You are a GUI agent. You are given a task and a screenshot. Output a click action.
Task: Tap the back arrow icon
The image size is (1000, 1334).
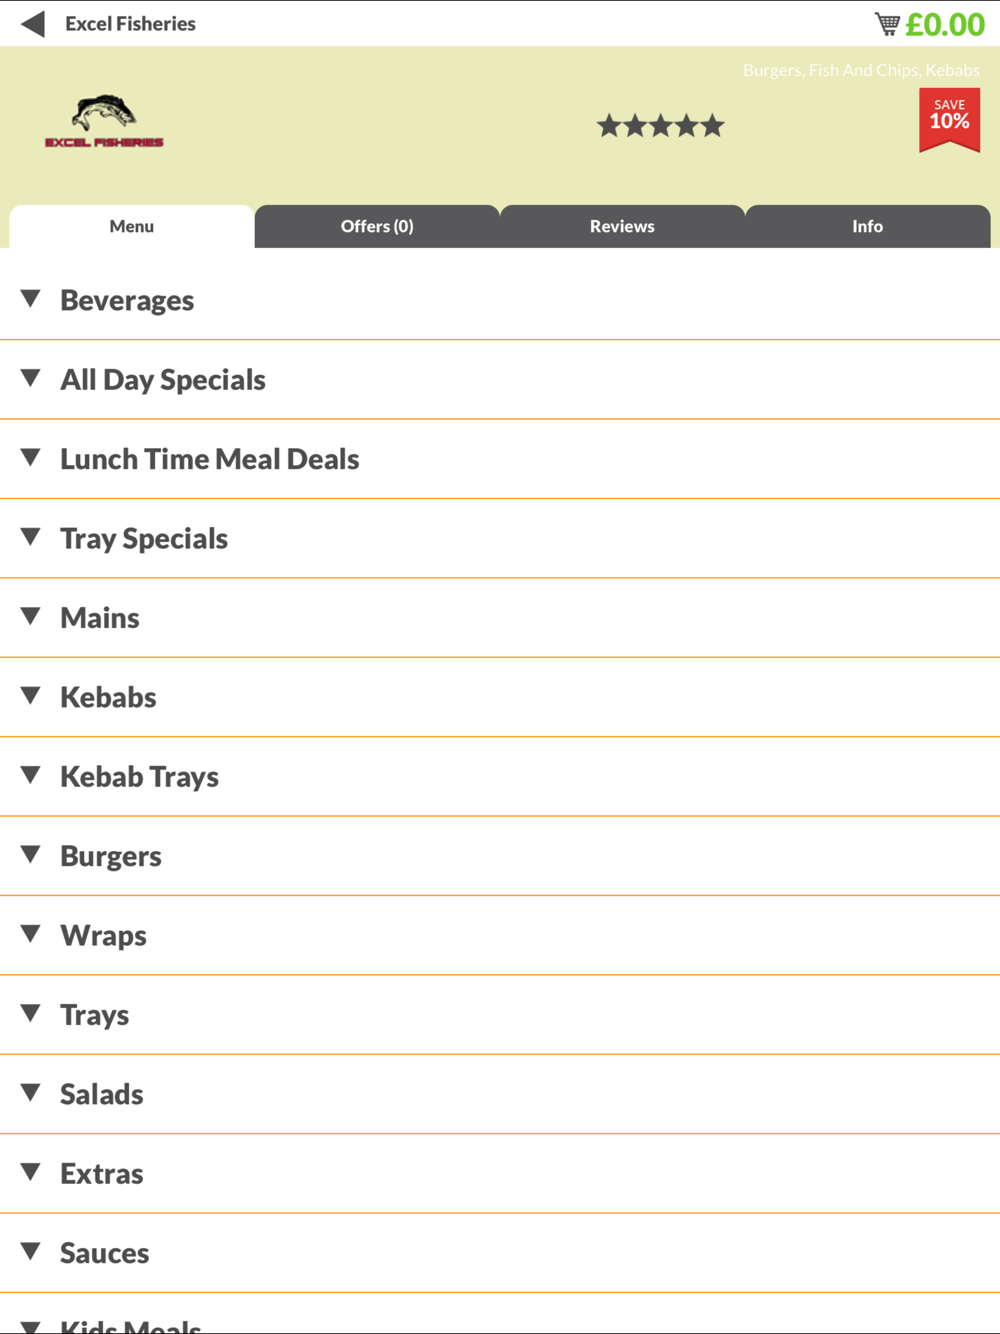pyautogui.click(x=33, y=24)
